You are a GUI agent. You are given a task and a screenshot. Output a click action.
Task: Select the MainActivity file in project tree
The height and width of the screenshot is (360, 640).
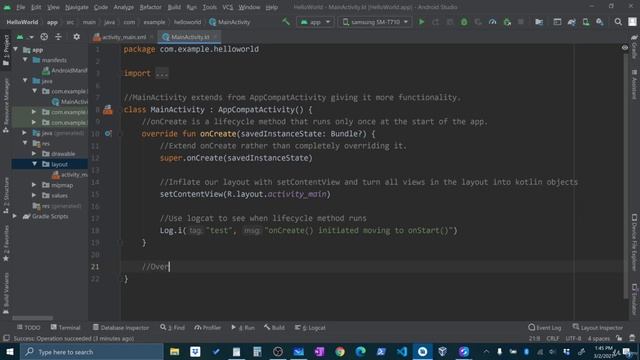pyautogui.click(x=69, y=102)
